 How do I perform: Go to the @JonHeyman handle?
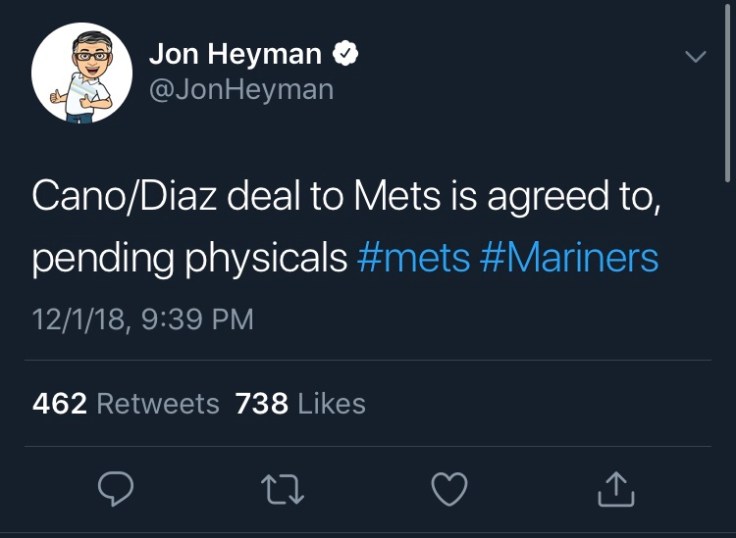240,89
